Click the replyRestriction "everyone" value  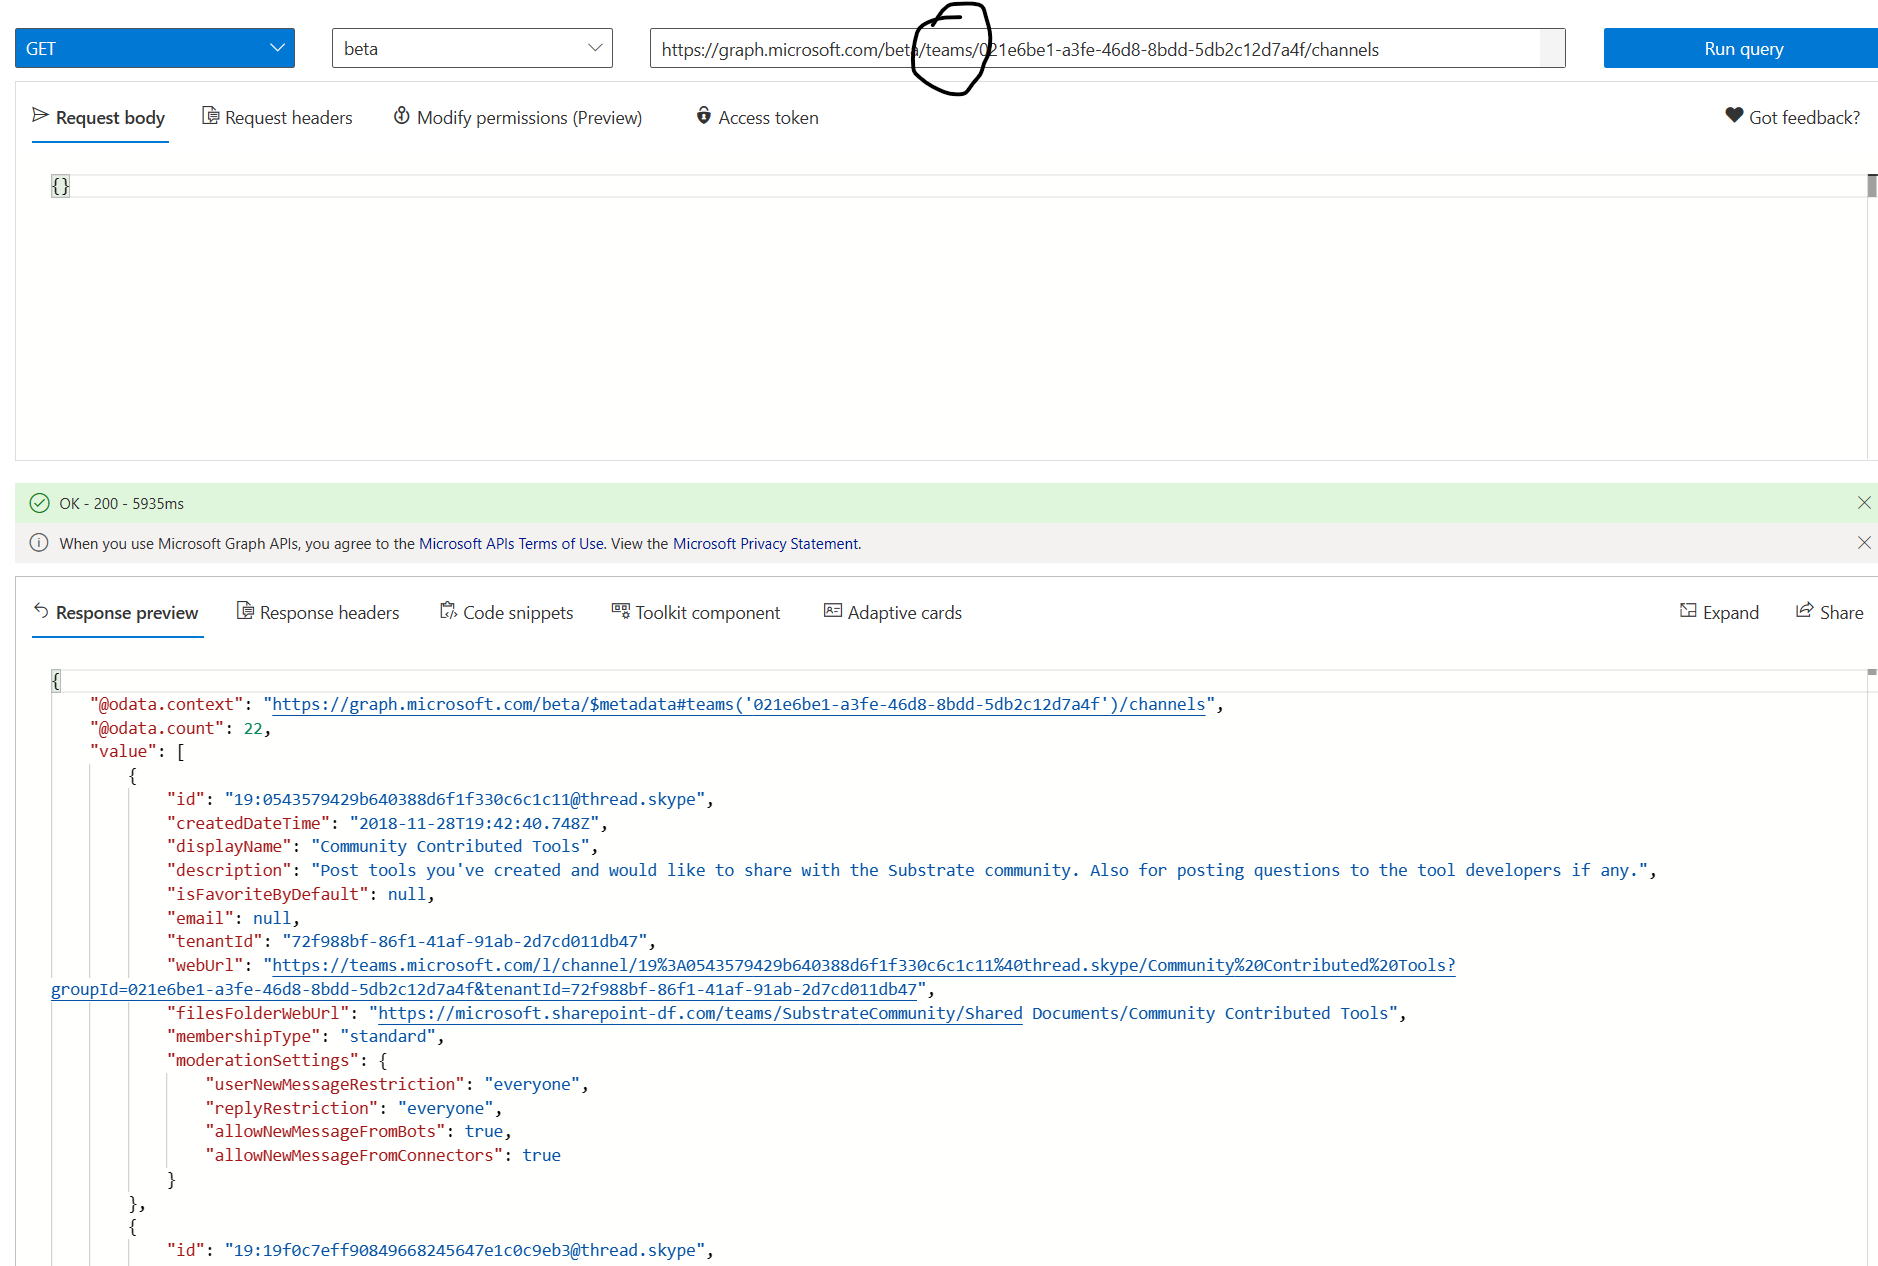click(446, 1109)
